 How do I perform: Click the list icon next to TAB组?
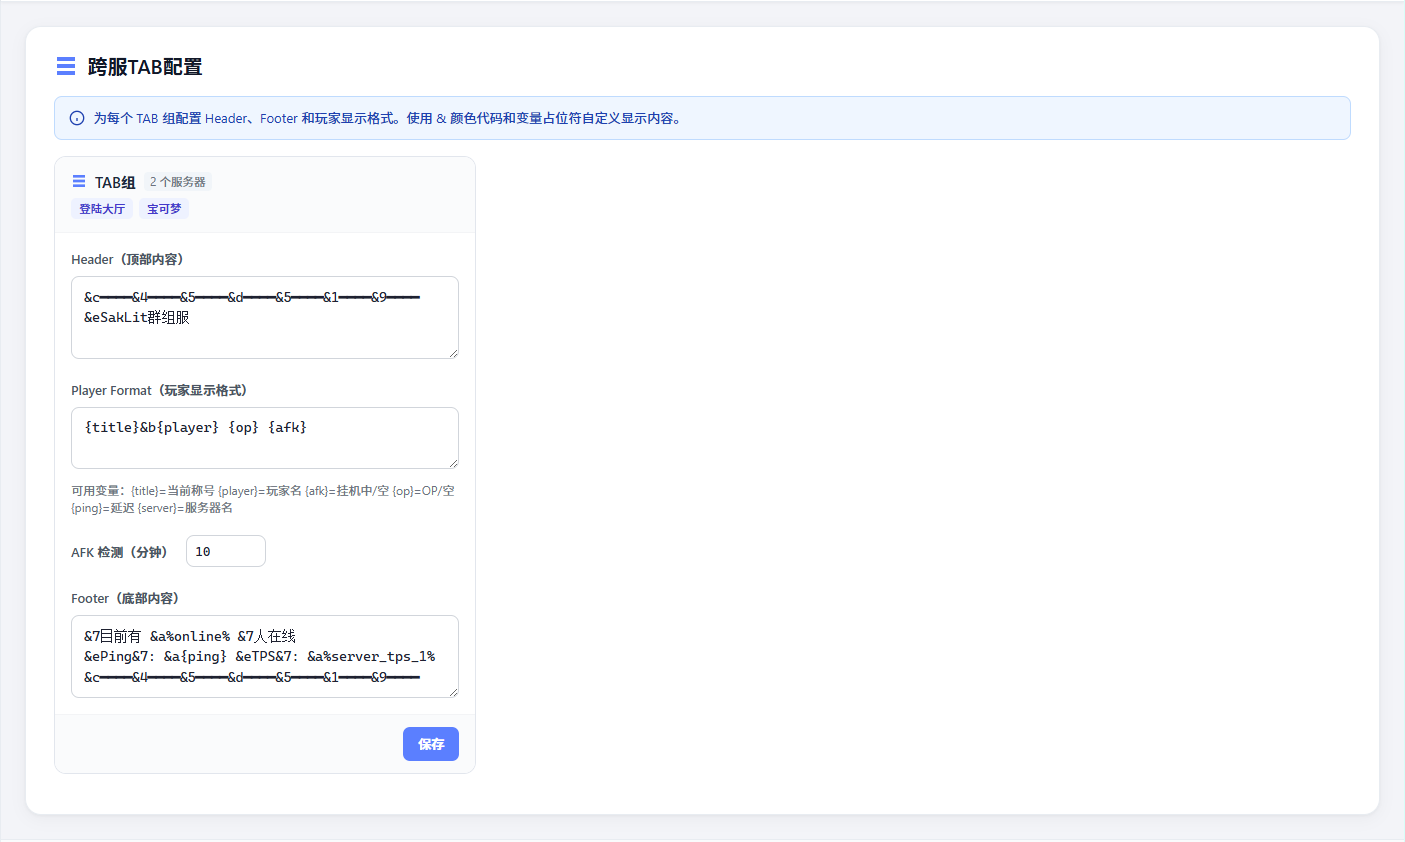pyautogui.click(x=79, y=181)
